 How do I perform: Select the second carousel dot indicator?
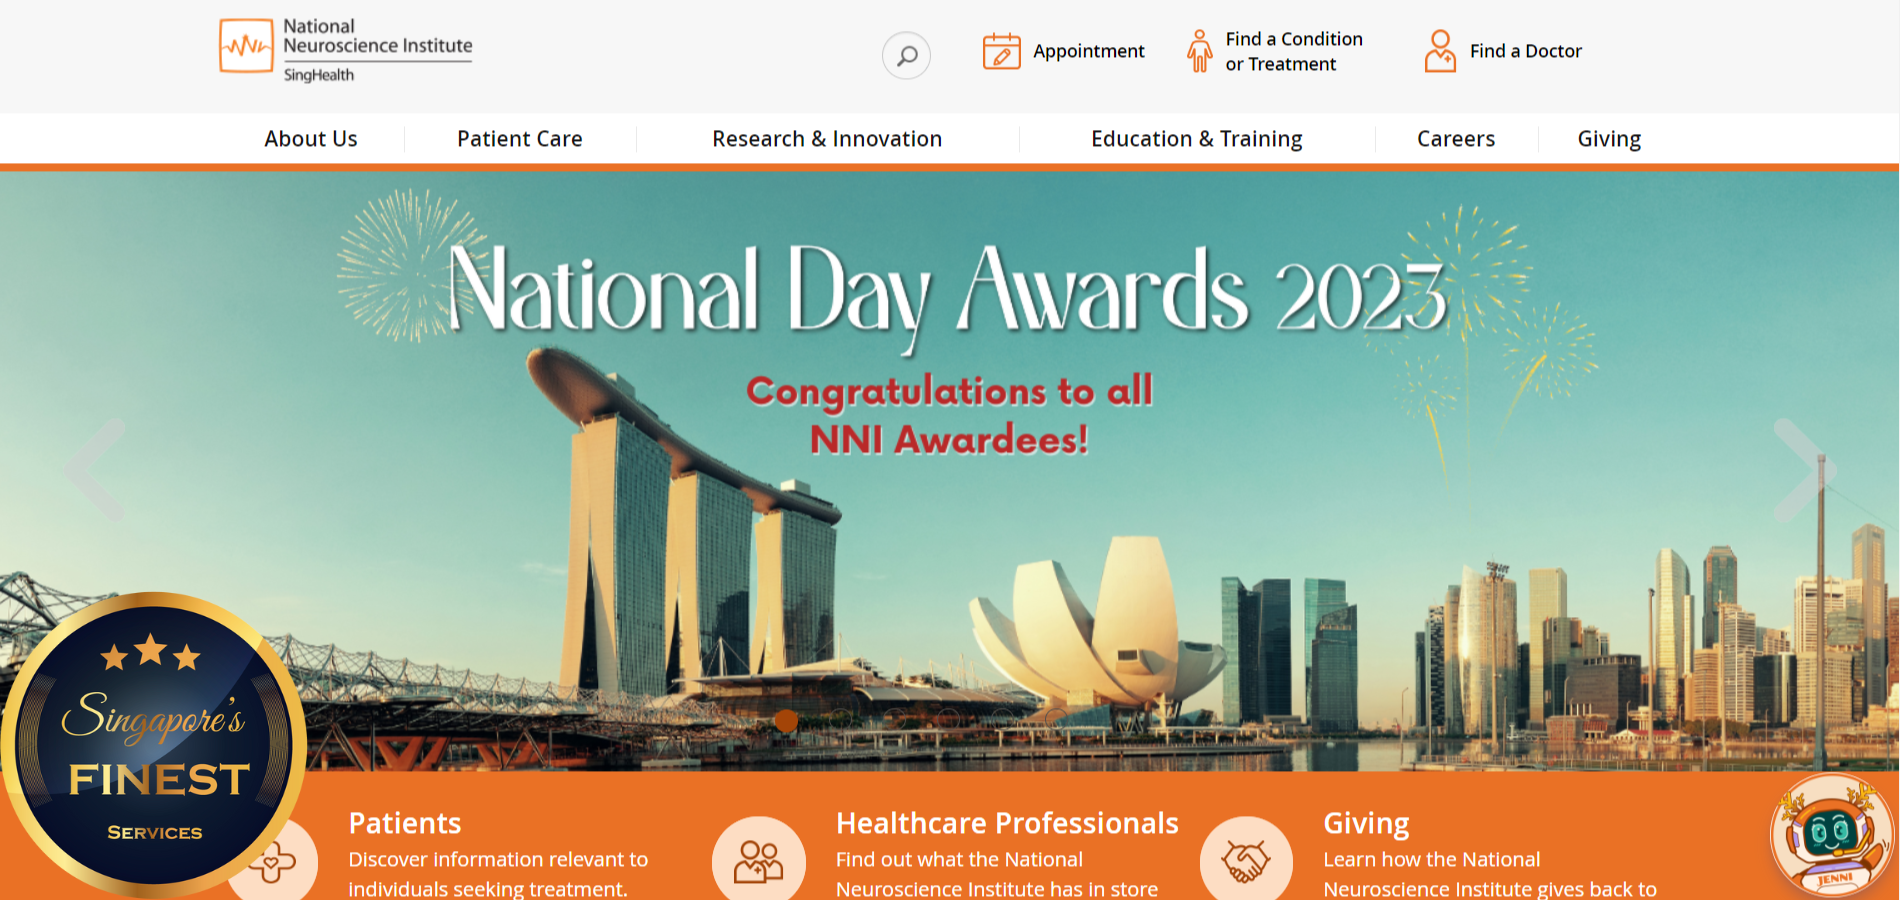pos(840,720)
